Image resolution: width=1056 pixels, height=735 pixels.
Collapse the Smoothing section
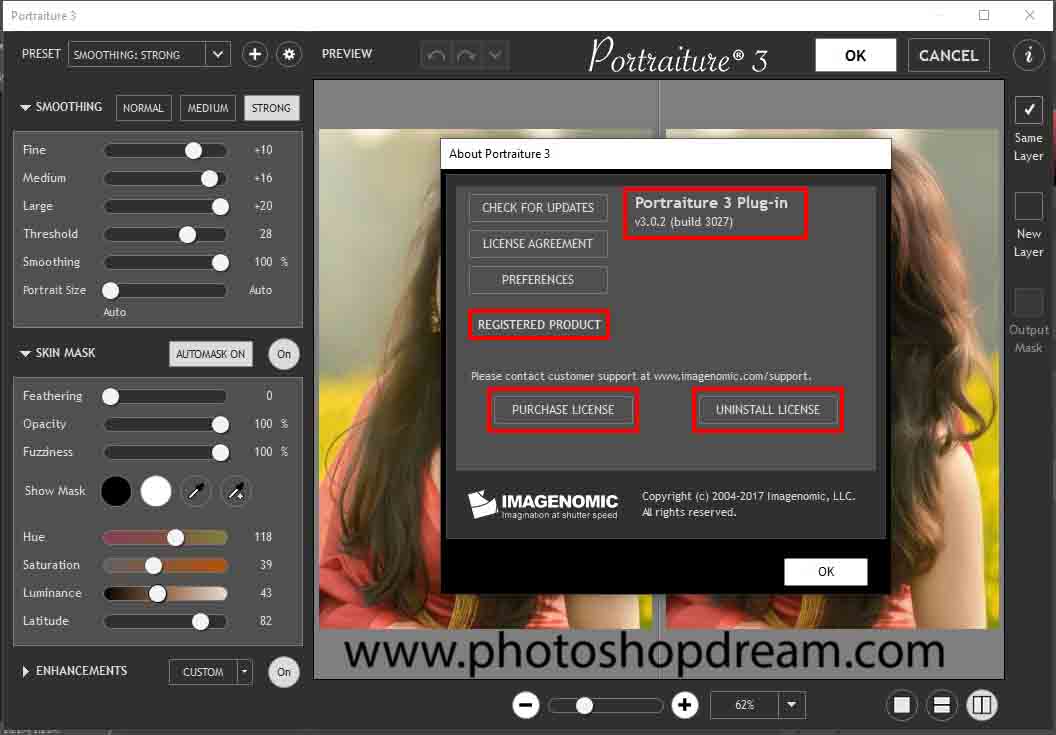coord(25,108)
